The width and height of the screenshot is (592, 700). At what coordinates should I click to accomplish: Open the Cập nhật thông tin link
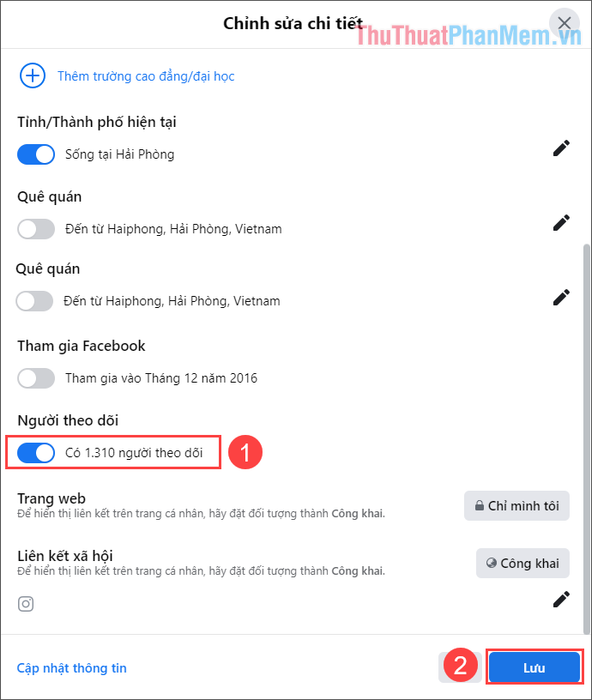72,668
